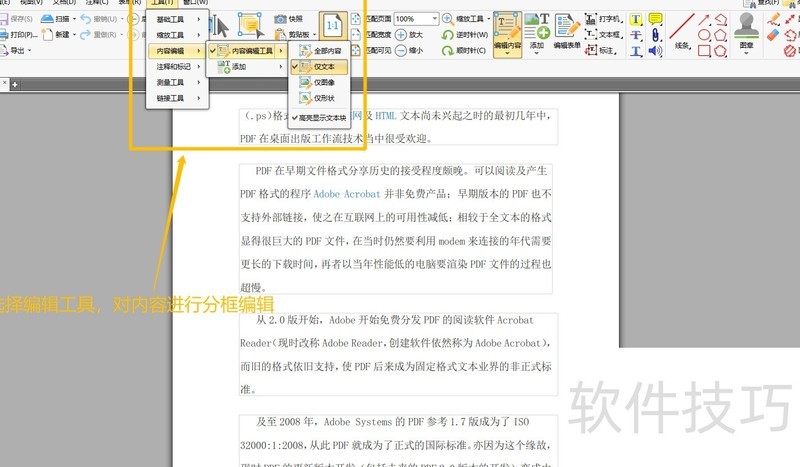
Task: Open dropdown arrow next to 导出
Action: (x=29, y=51)
